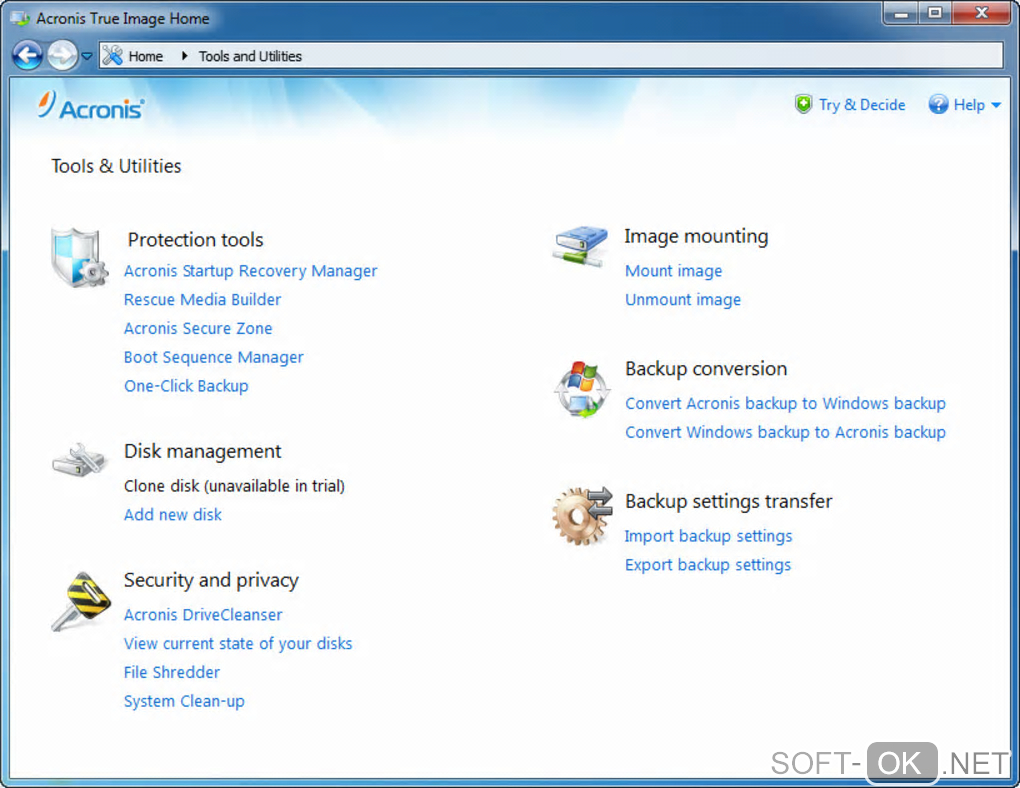View current state of your disks
Image resolution: width=1020 pixels, height=788 pixels.
(x=238, y=644)
